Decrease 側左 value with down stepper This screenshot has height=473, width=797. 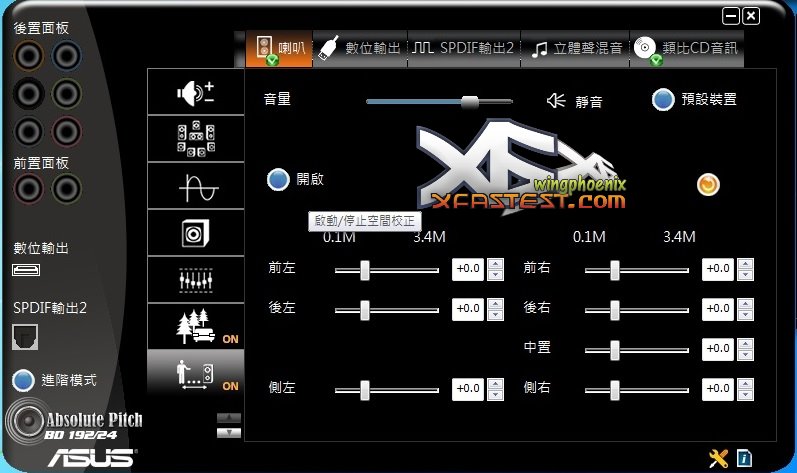pos(495,395)
